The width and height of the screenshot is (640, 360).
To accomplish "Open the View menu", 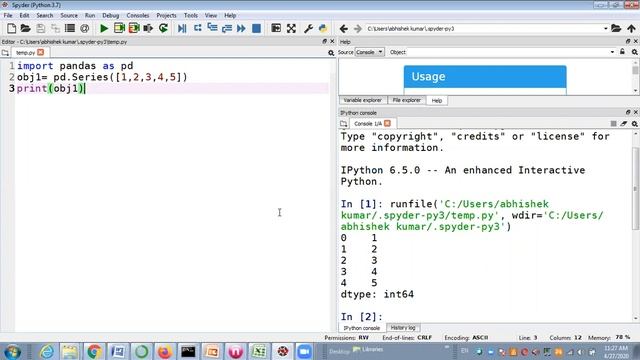I will 211,16.
